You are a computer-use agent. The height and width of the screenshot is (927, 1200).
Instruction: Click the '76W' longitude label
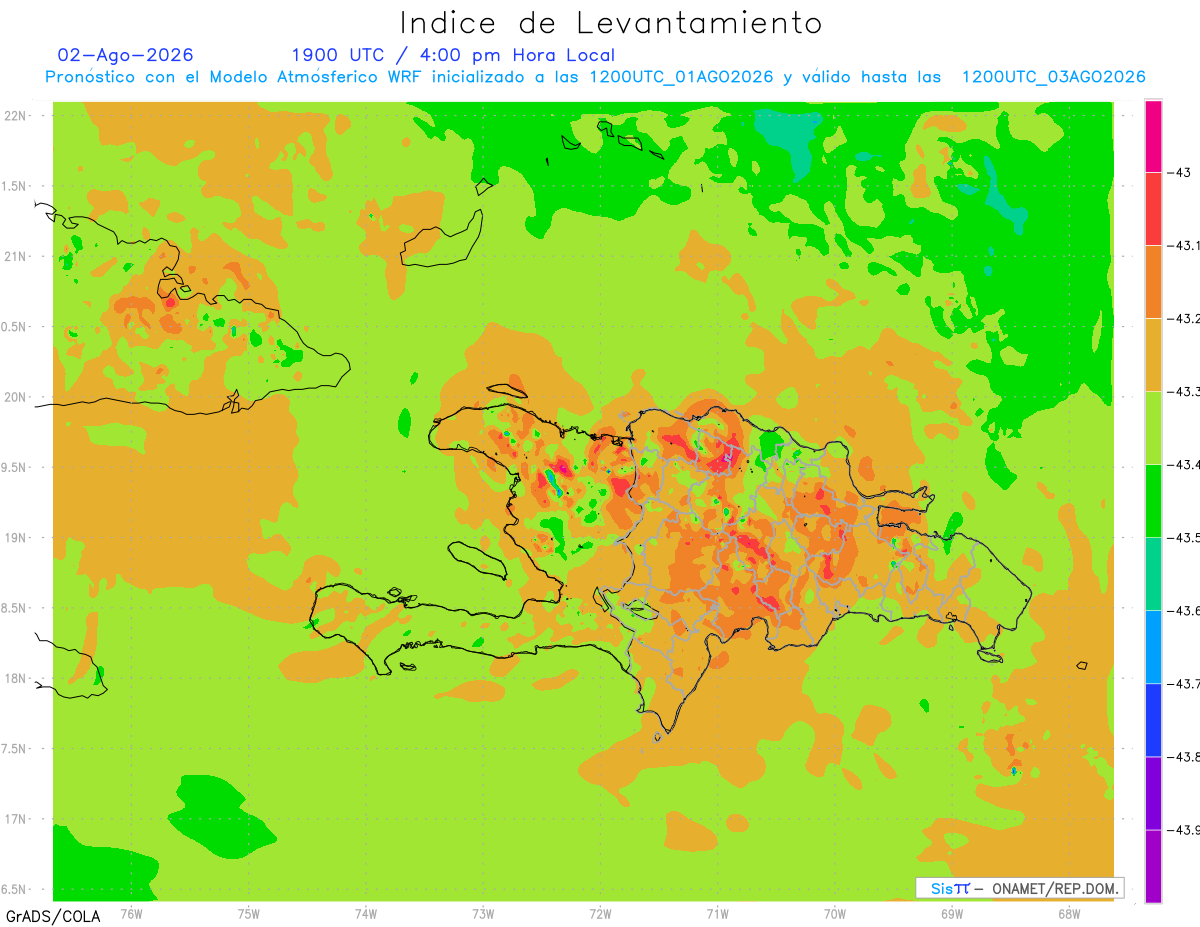[132, 913]
